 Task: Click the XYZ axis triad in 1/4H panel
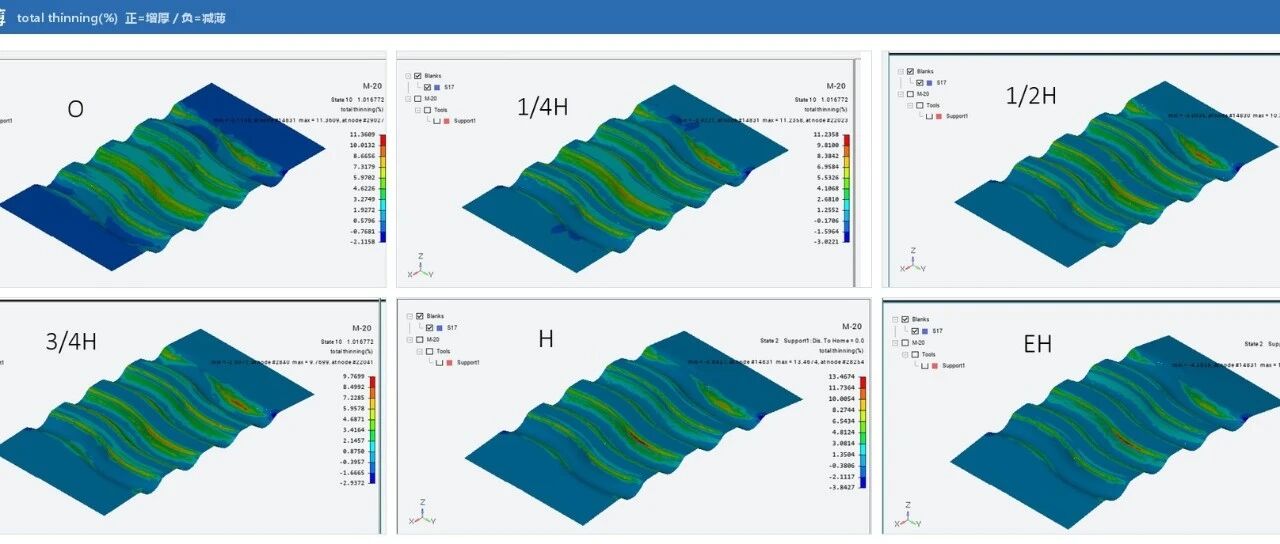pyautogui.click(x=420, y=265)
